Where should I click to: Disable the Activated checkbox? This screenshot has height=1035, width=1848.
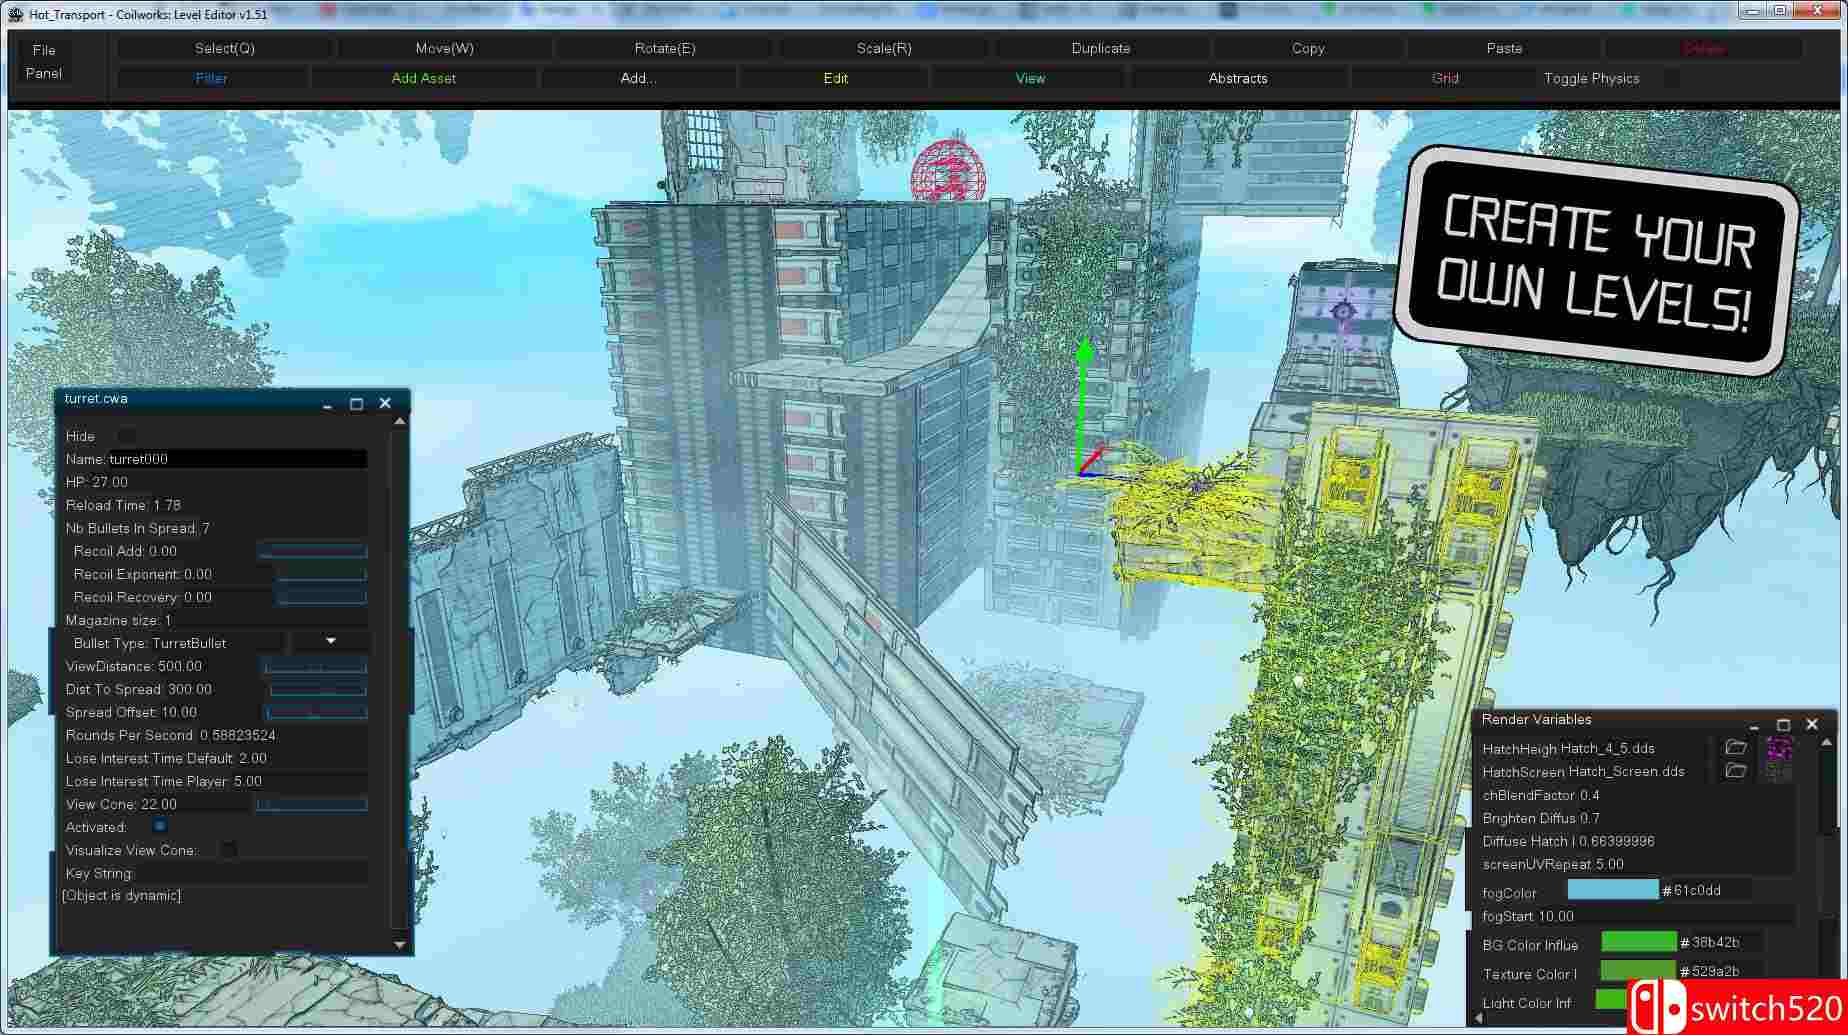pyautogui.click(x=159, y=826)
